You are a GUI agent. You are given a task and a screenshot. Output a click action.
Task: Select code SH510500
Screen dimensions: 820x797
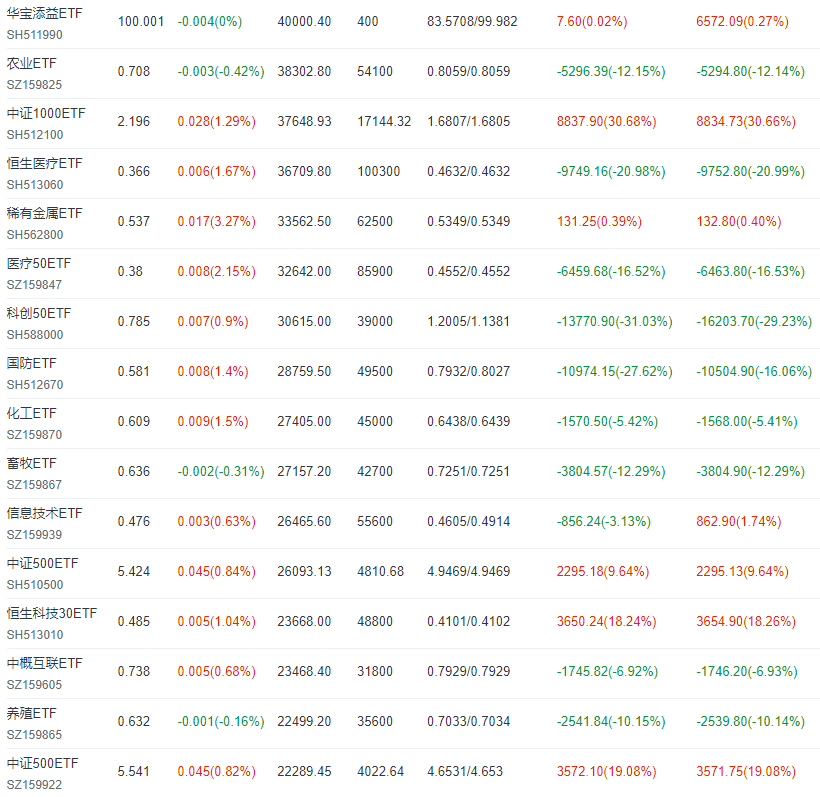click(x=35, y=585)
